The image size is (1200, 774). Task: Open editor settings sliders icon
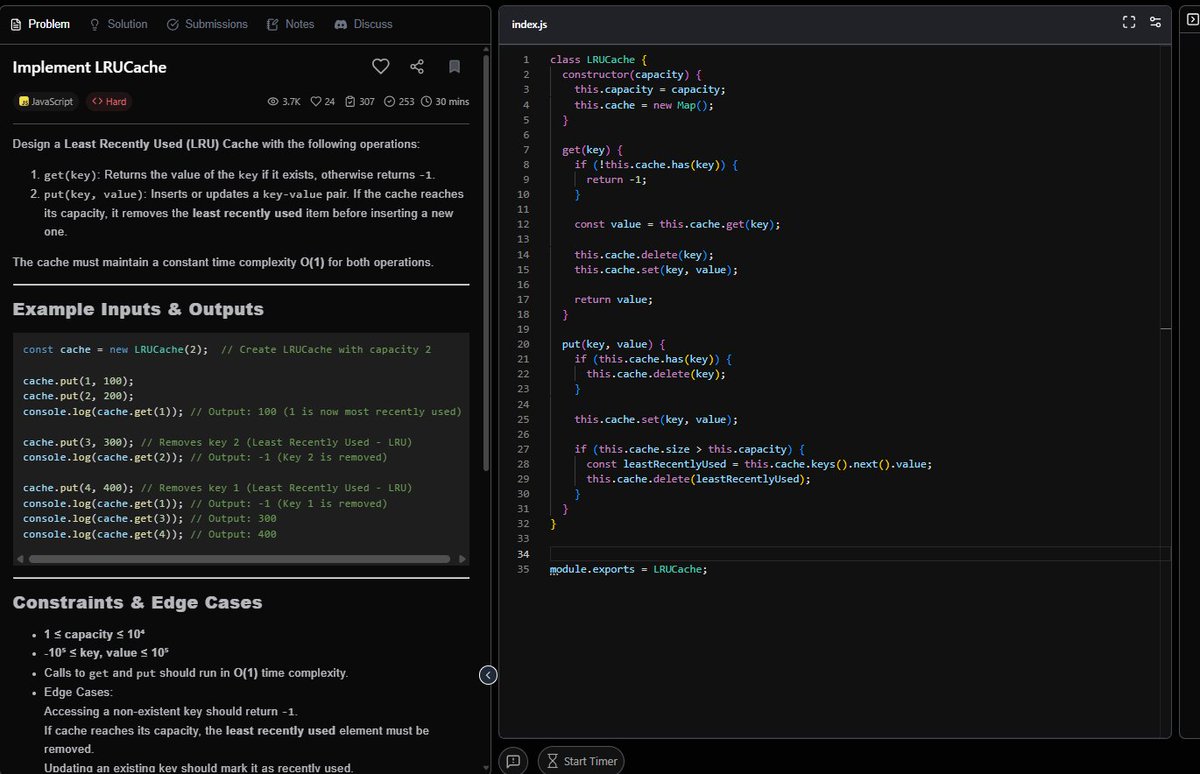(x=1156, y=23)
